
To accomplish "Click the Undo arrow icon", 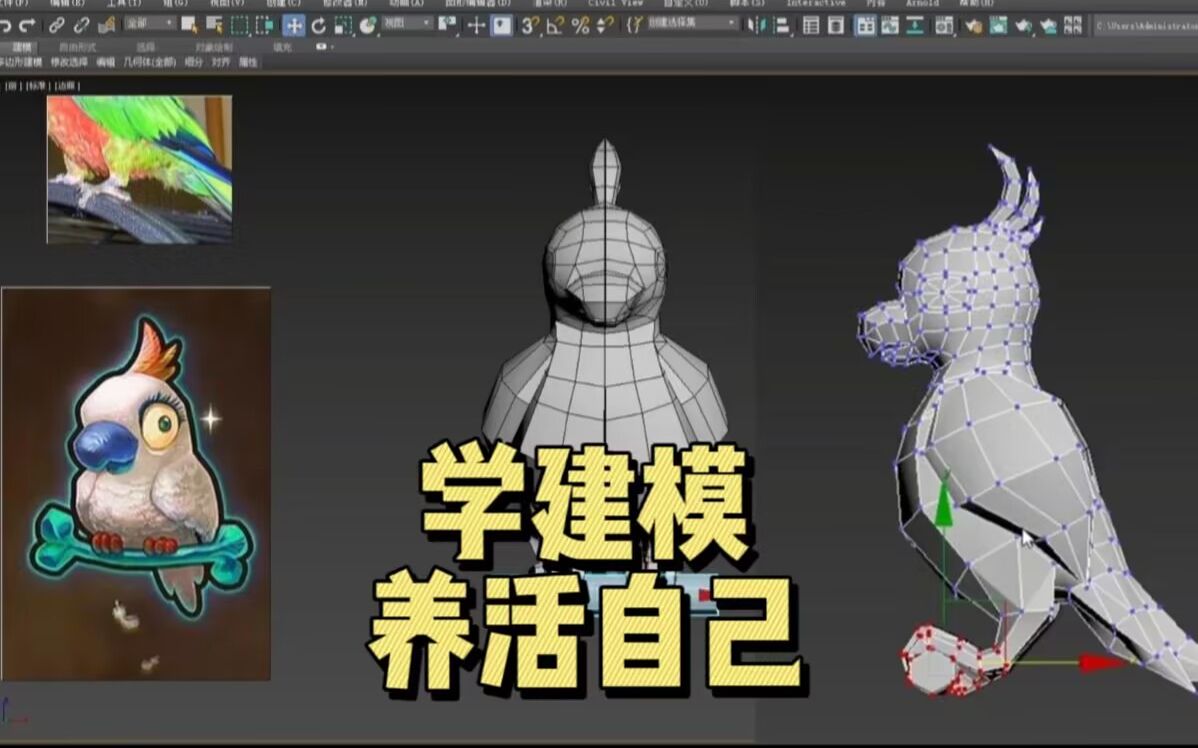I will 6,27.
